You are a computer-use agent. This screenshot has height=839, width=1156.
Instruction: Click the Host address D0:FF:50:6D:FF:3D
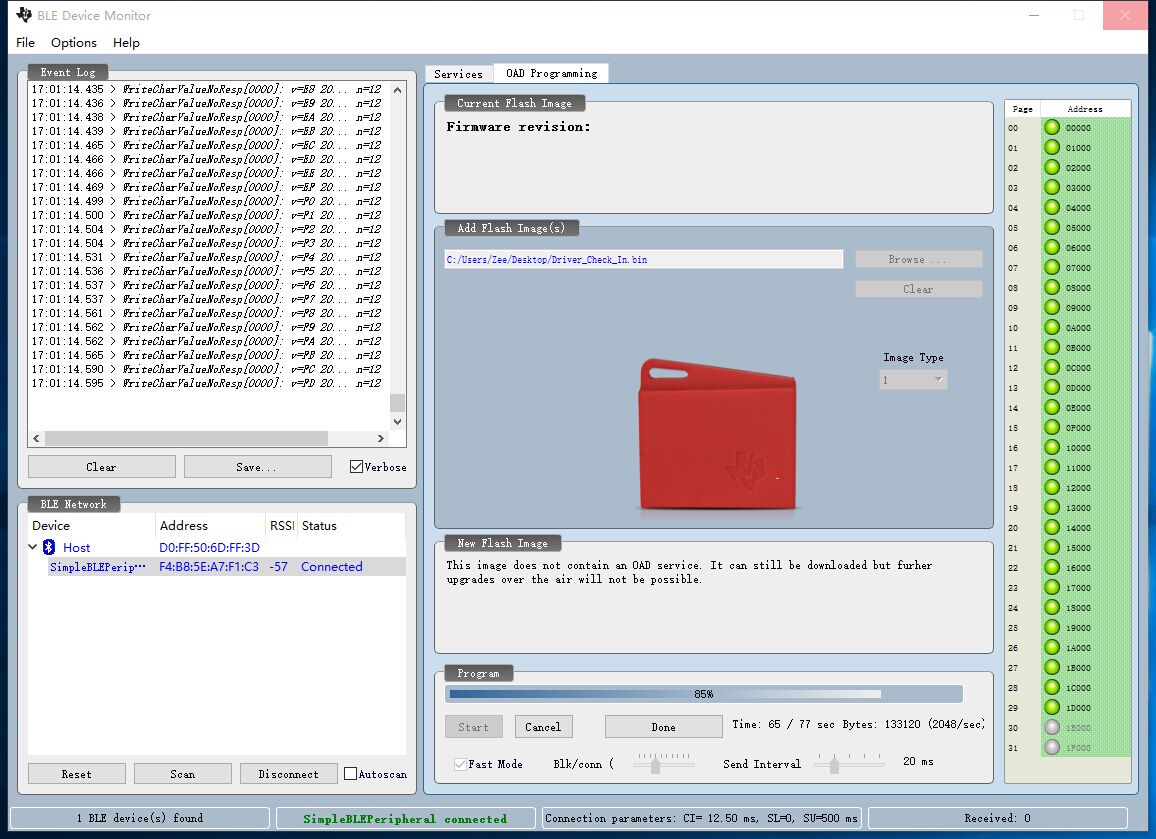coord(209,547)
